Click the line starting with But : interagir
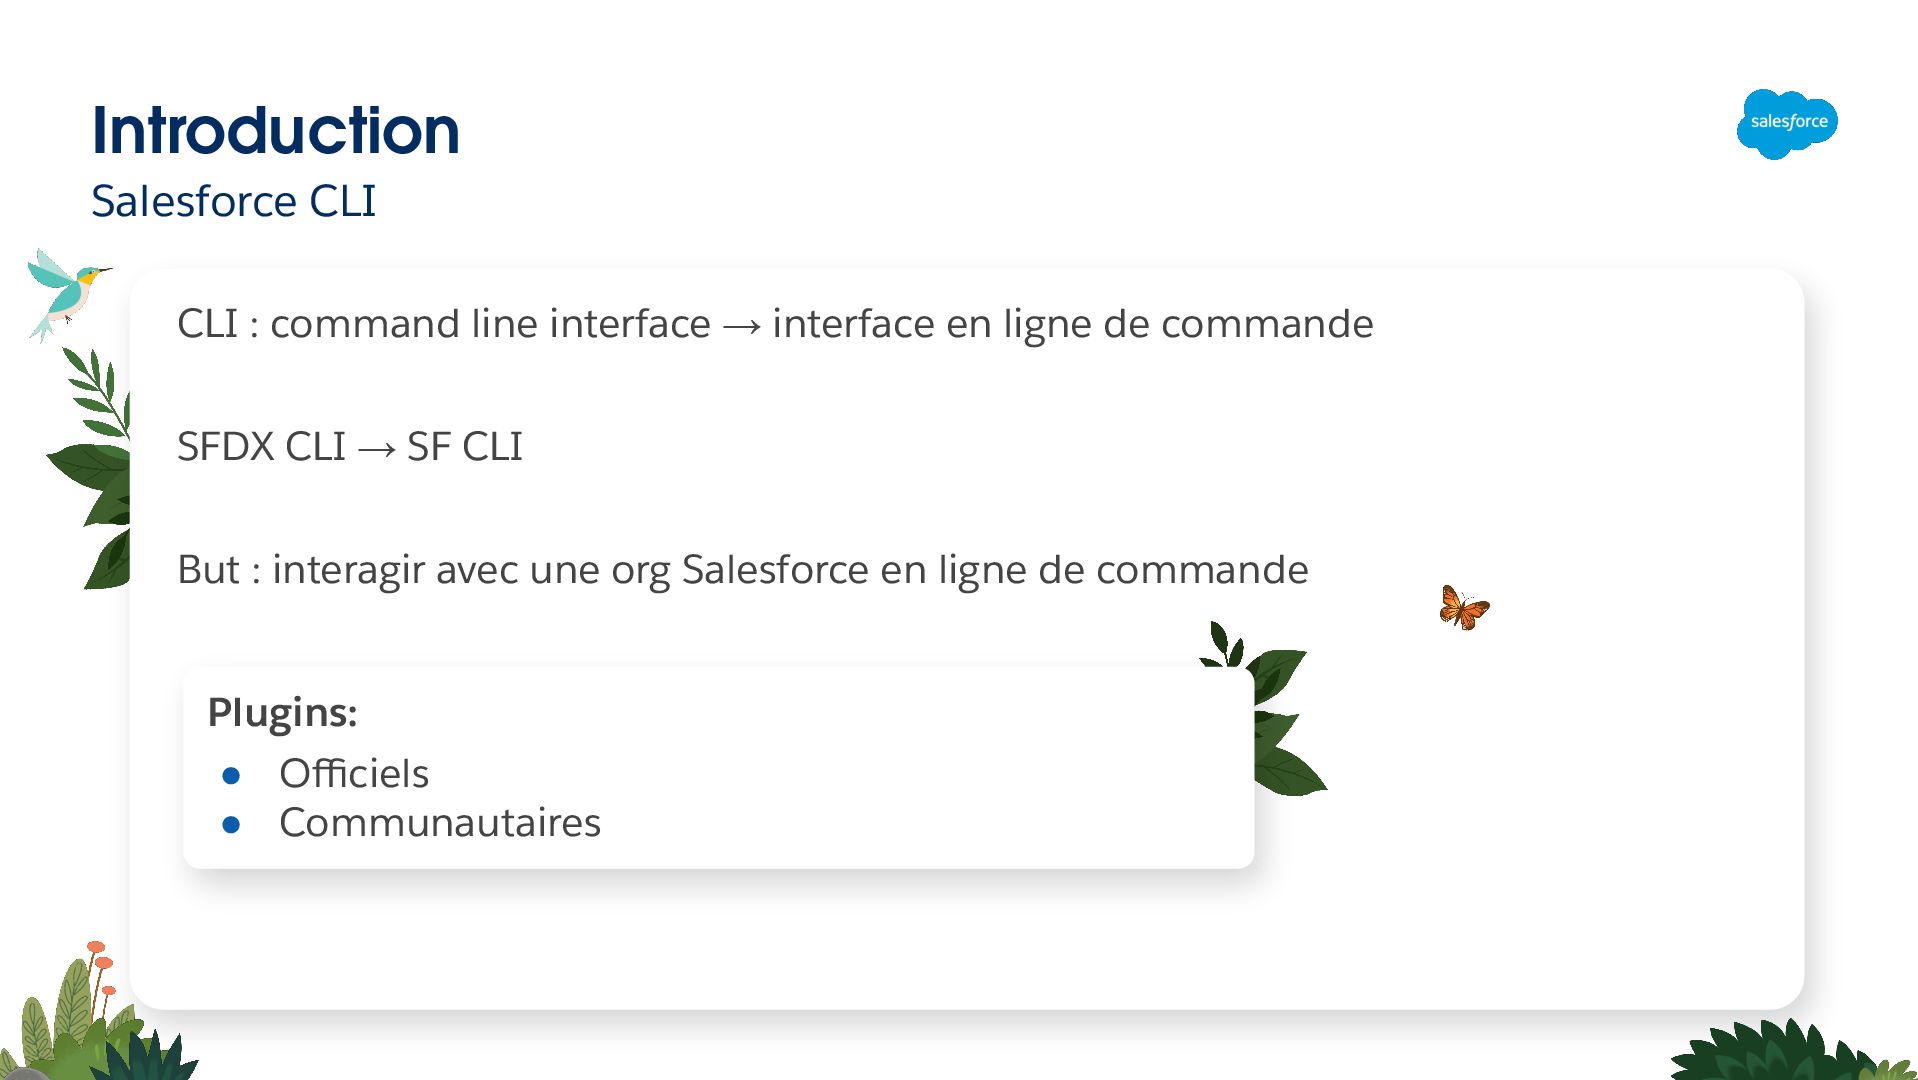1918x1080 pixels. click(742, 570)
